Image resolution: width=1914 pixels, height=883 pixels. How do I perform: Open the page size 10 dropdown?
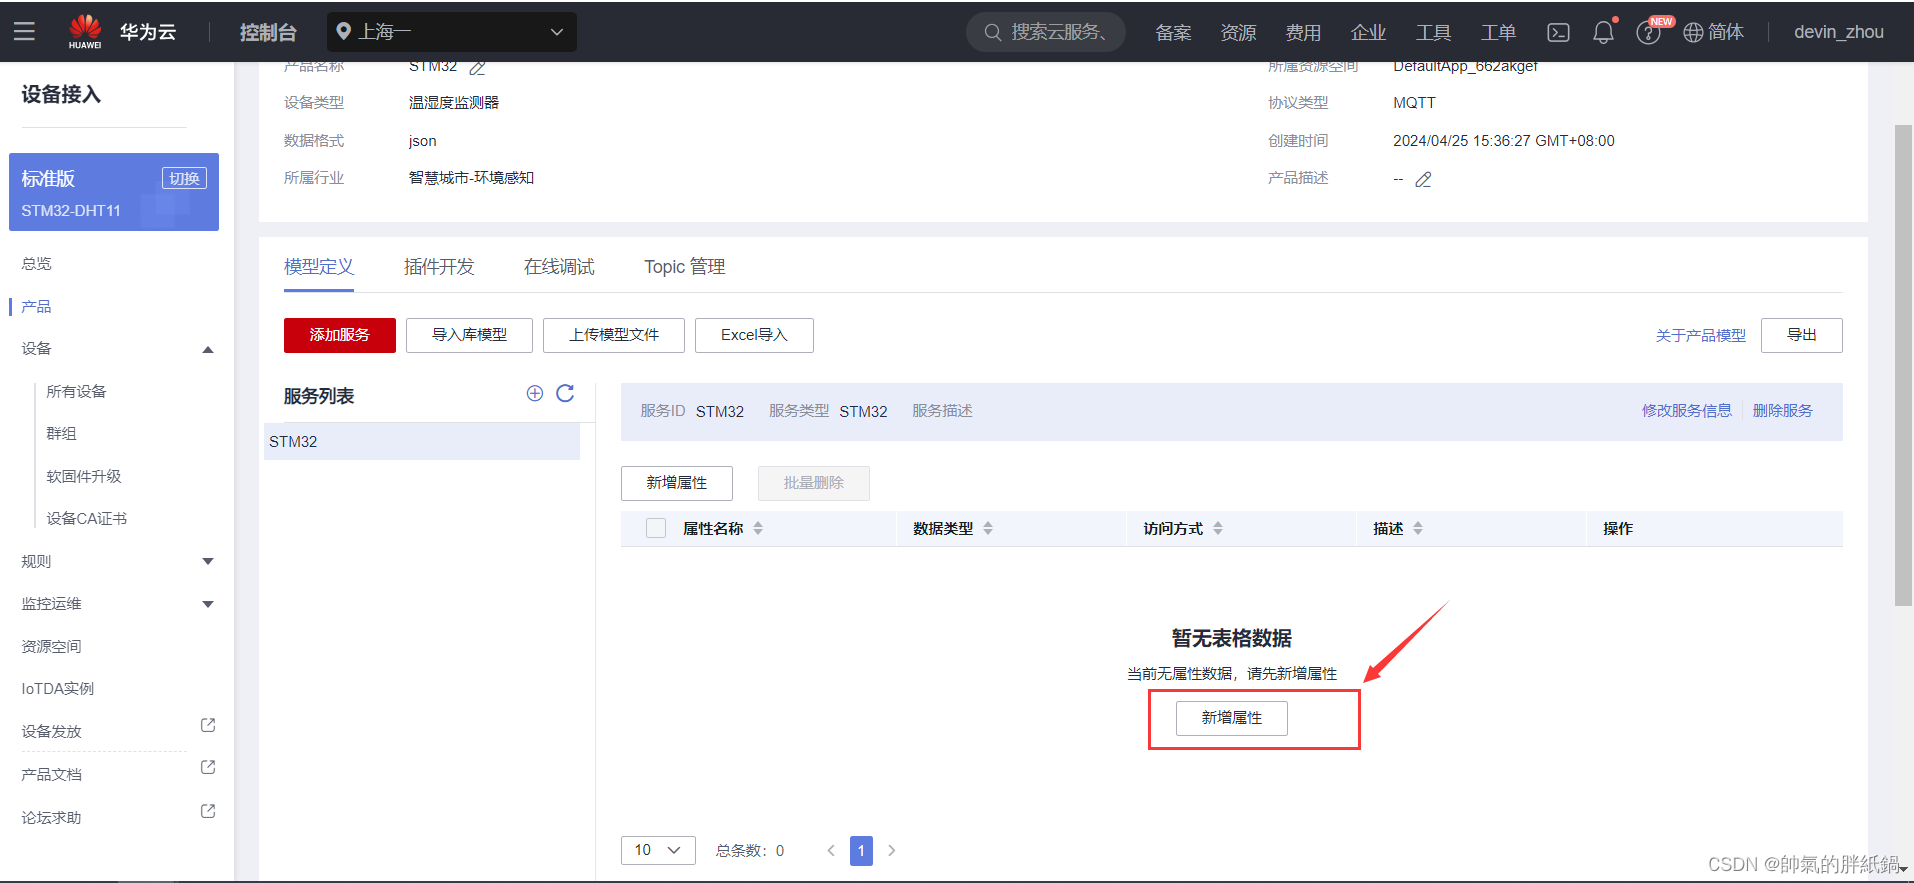(658, 850)
